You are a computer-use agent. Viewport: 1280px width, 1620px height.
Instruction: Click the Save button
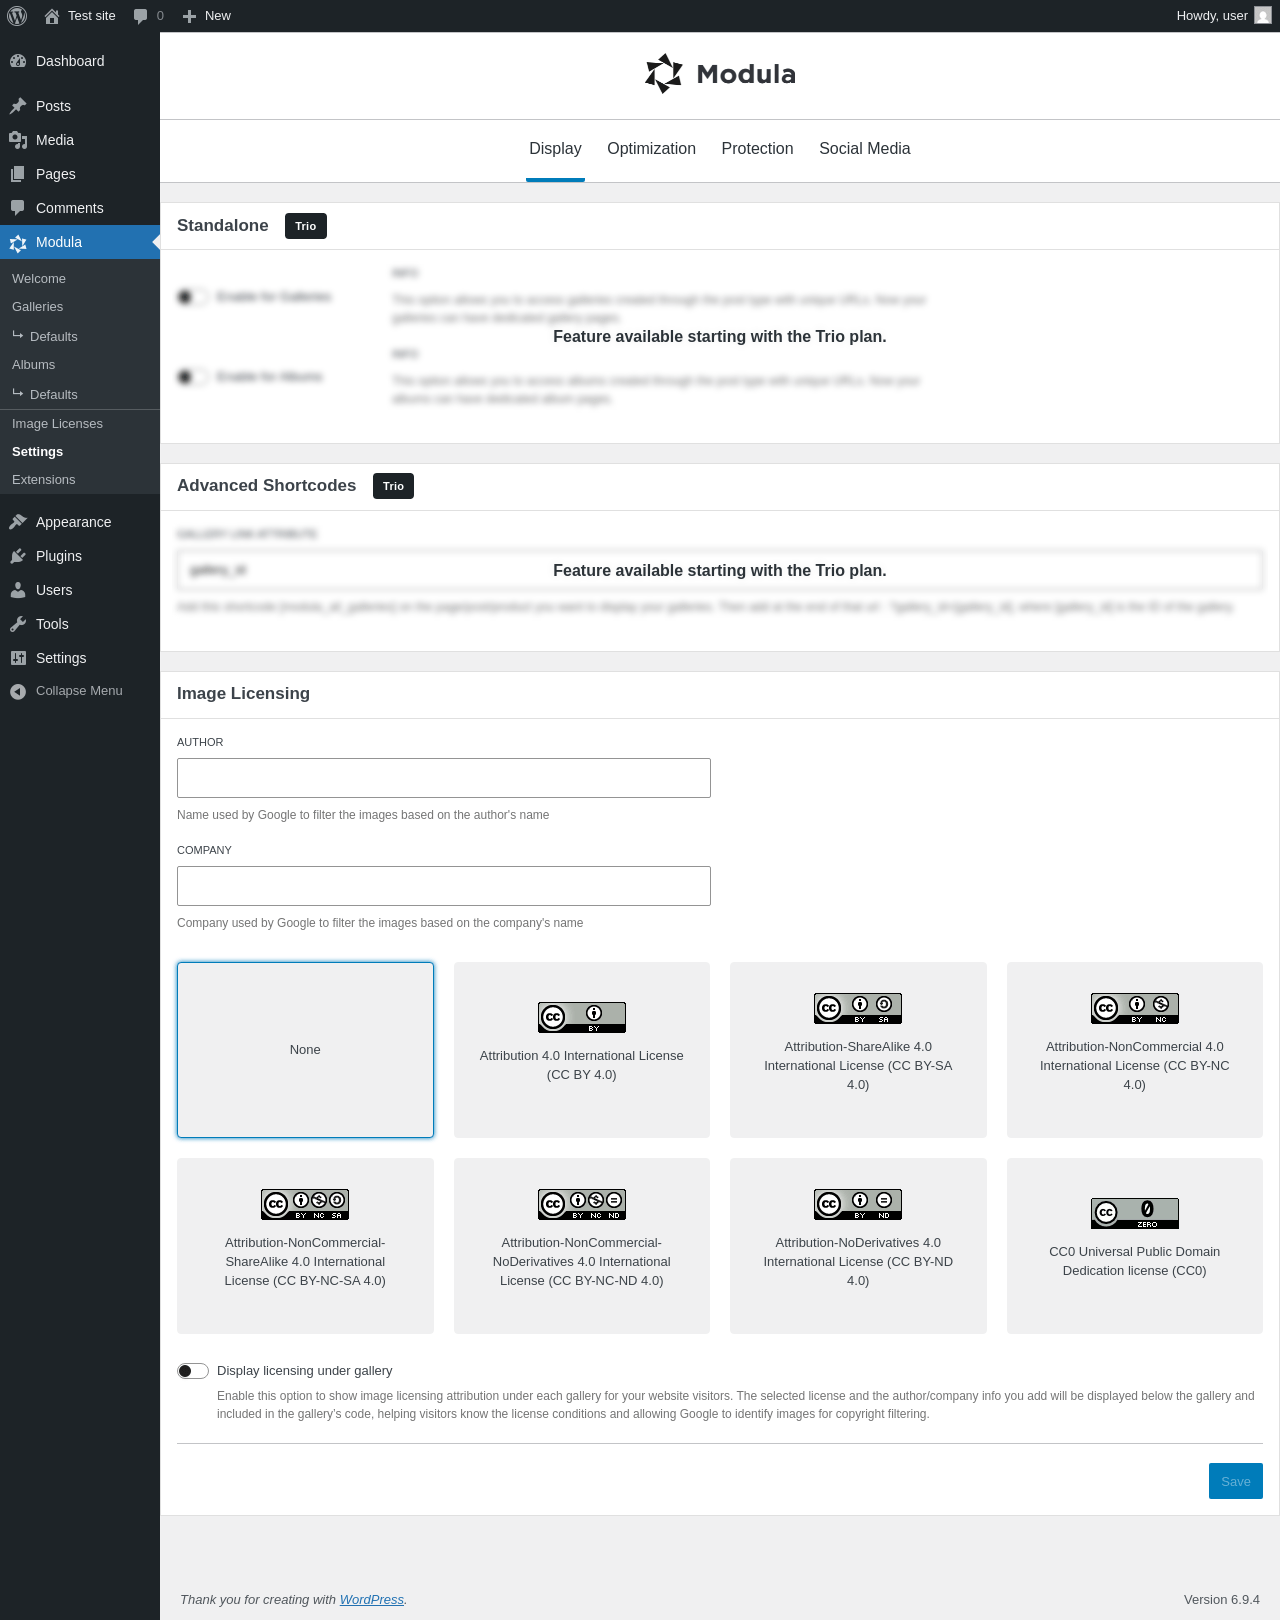[x=1236, y=1481]
